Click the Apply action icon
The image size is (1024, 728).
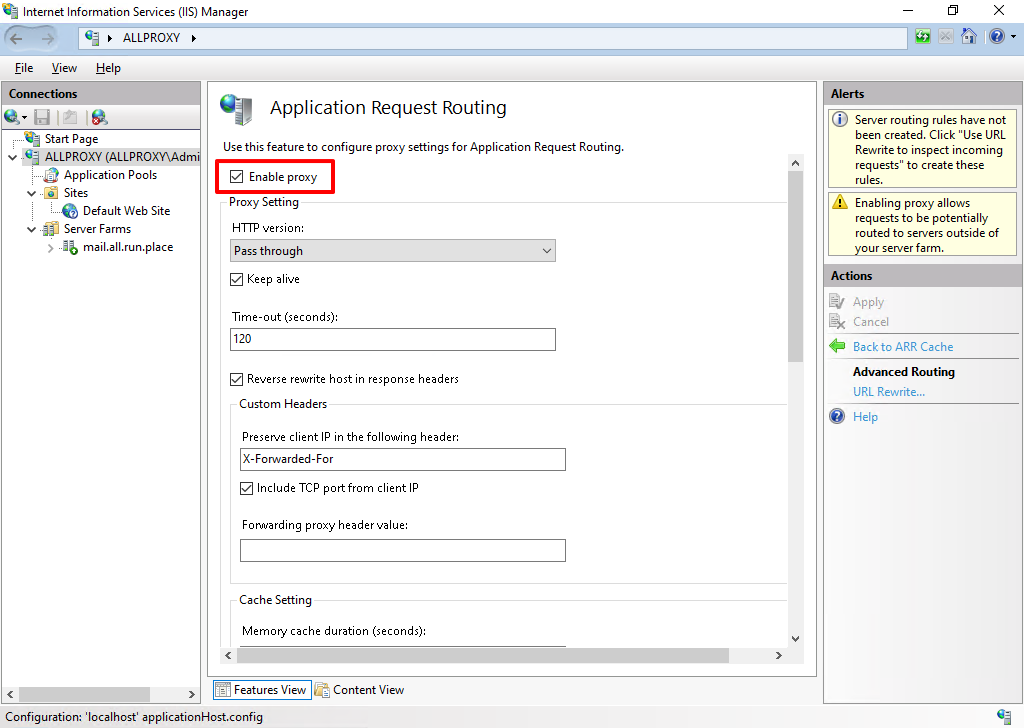[x=837, y=302]
